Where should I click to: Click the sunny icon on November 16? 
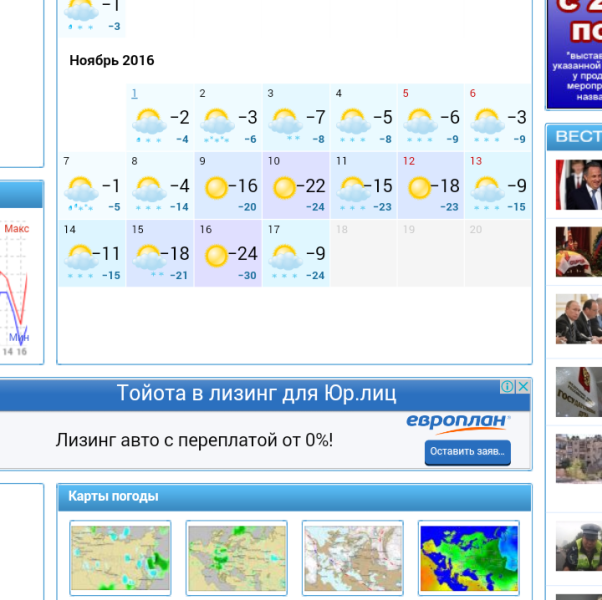(216, 255)
